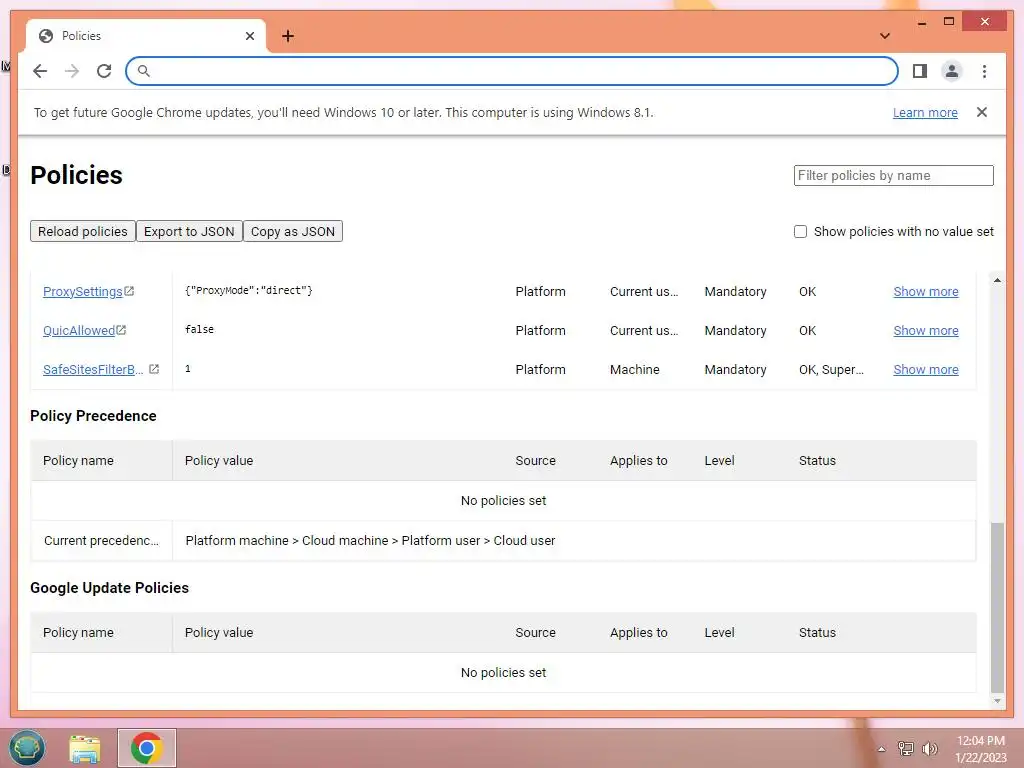The width and height of the screenshot is (1024, 768).
Task: Open the SafeSitesFilterB... policy link
Action: (93, 369)
